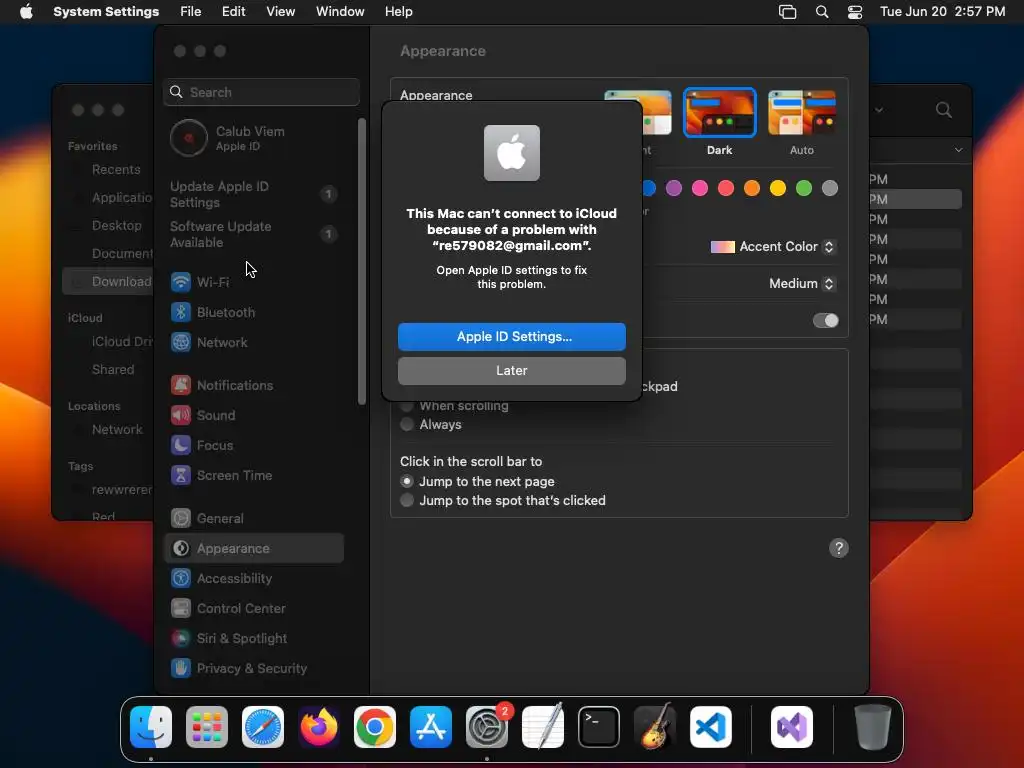Open Sound settings icon
Image resolution: width=1024 pixels, height=768 pixels.
click(181, 415)
